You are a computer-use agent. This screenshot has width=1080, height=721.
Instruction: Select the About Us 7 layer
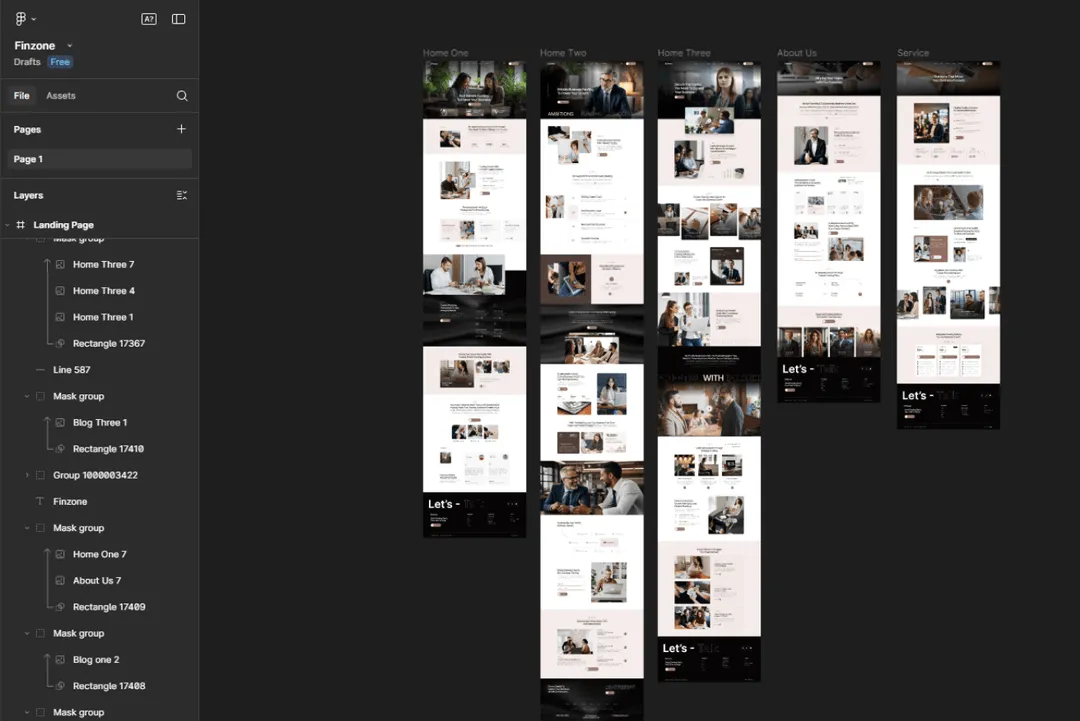coord(99,581)
